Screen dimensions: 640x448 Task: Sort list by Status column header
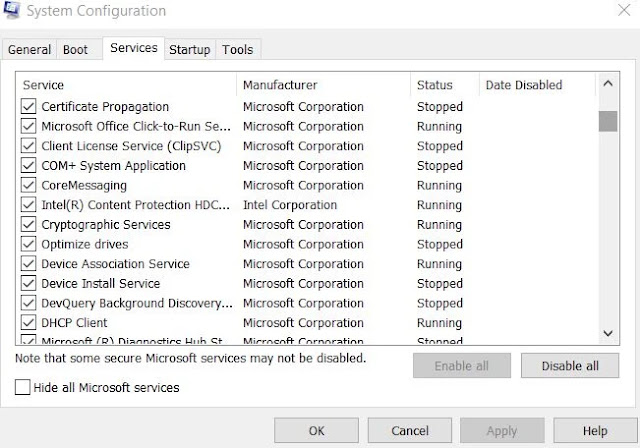click(x=444, y=85)
